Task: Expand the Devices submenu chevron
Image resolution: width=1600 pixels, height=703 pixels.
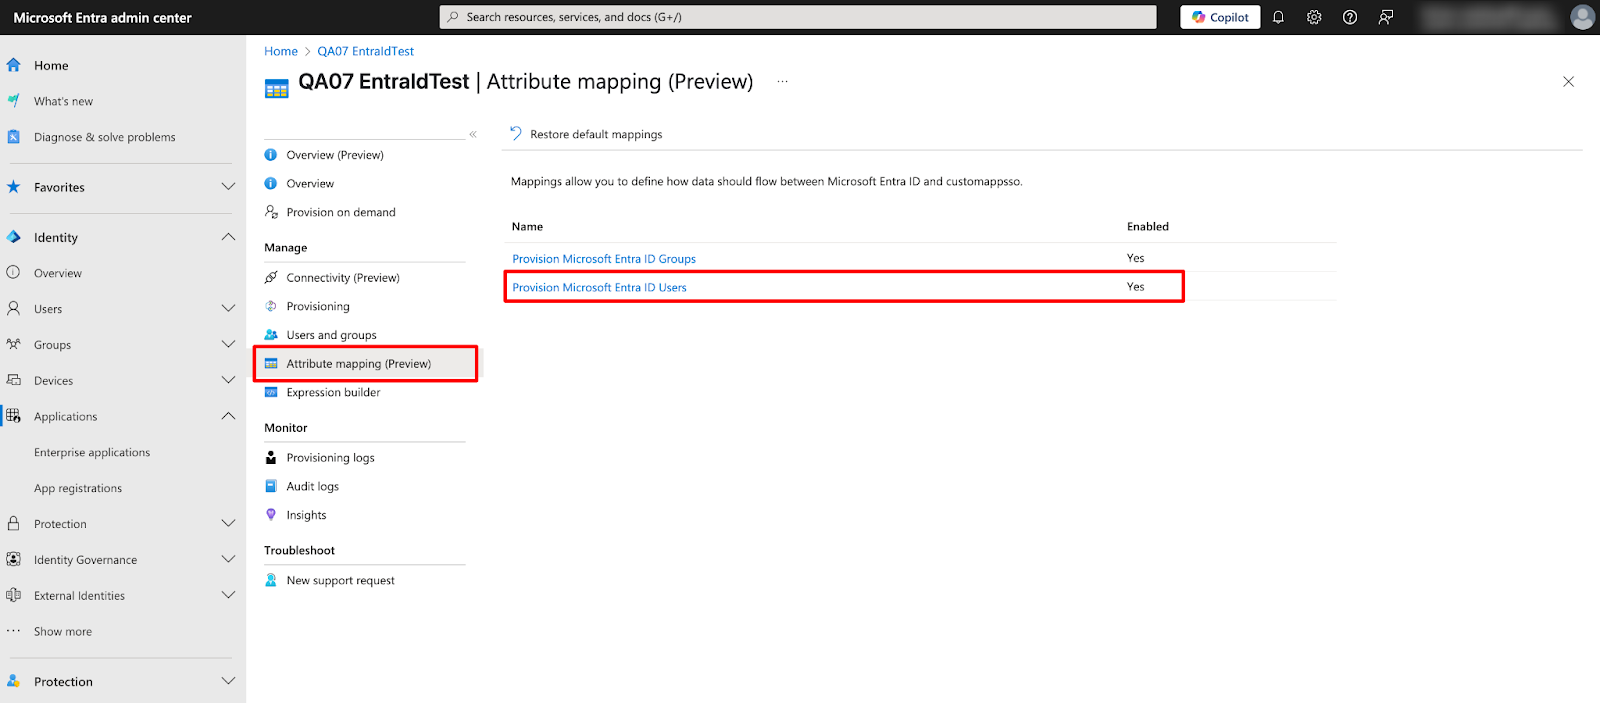Action: point(228,381)
